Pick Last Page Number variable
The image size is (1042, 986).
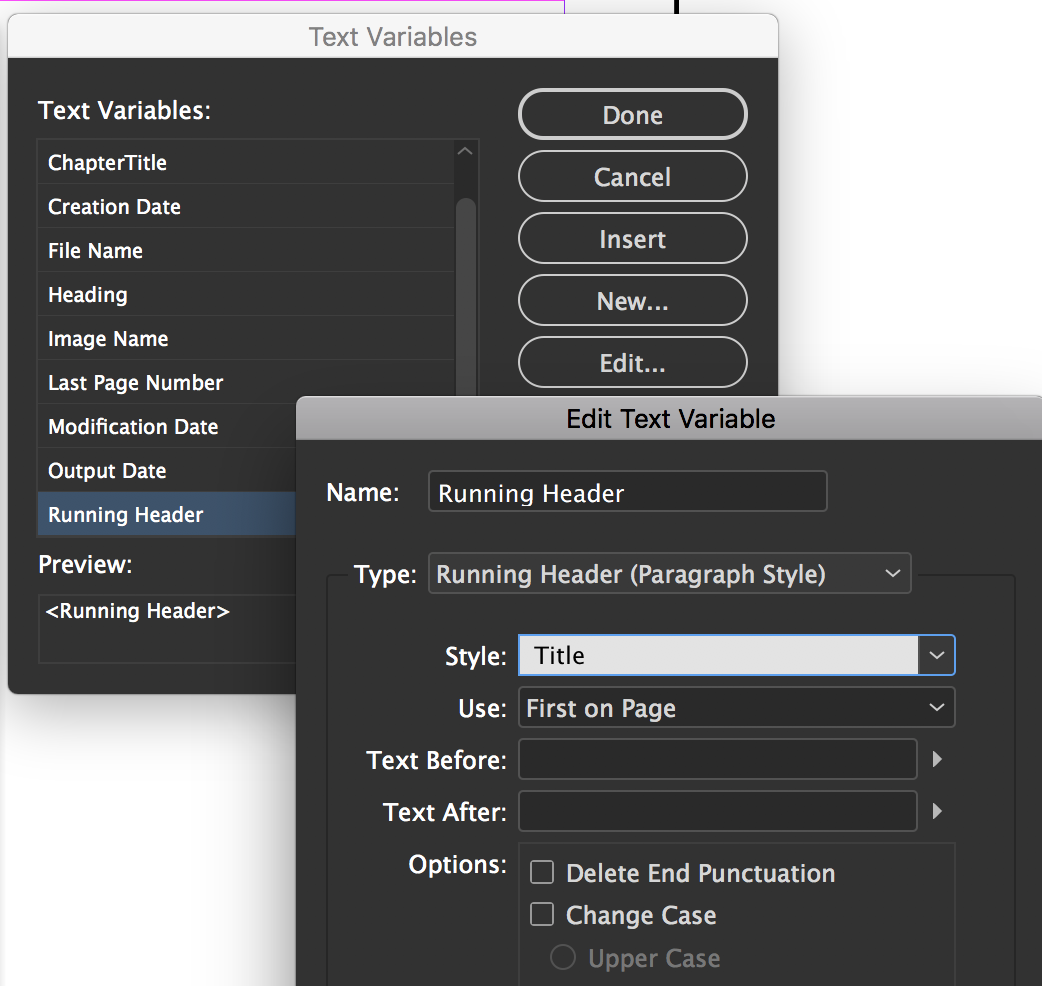click(135, 383)
